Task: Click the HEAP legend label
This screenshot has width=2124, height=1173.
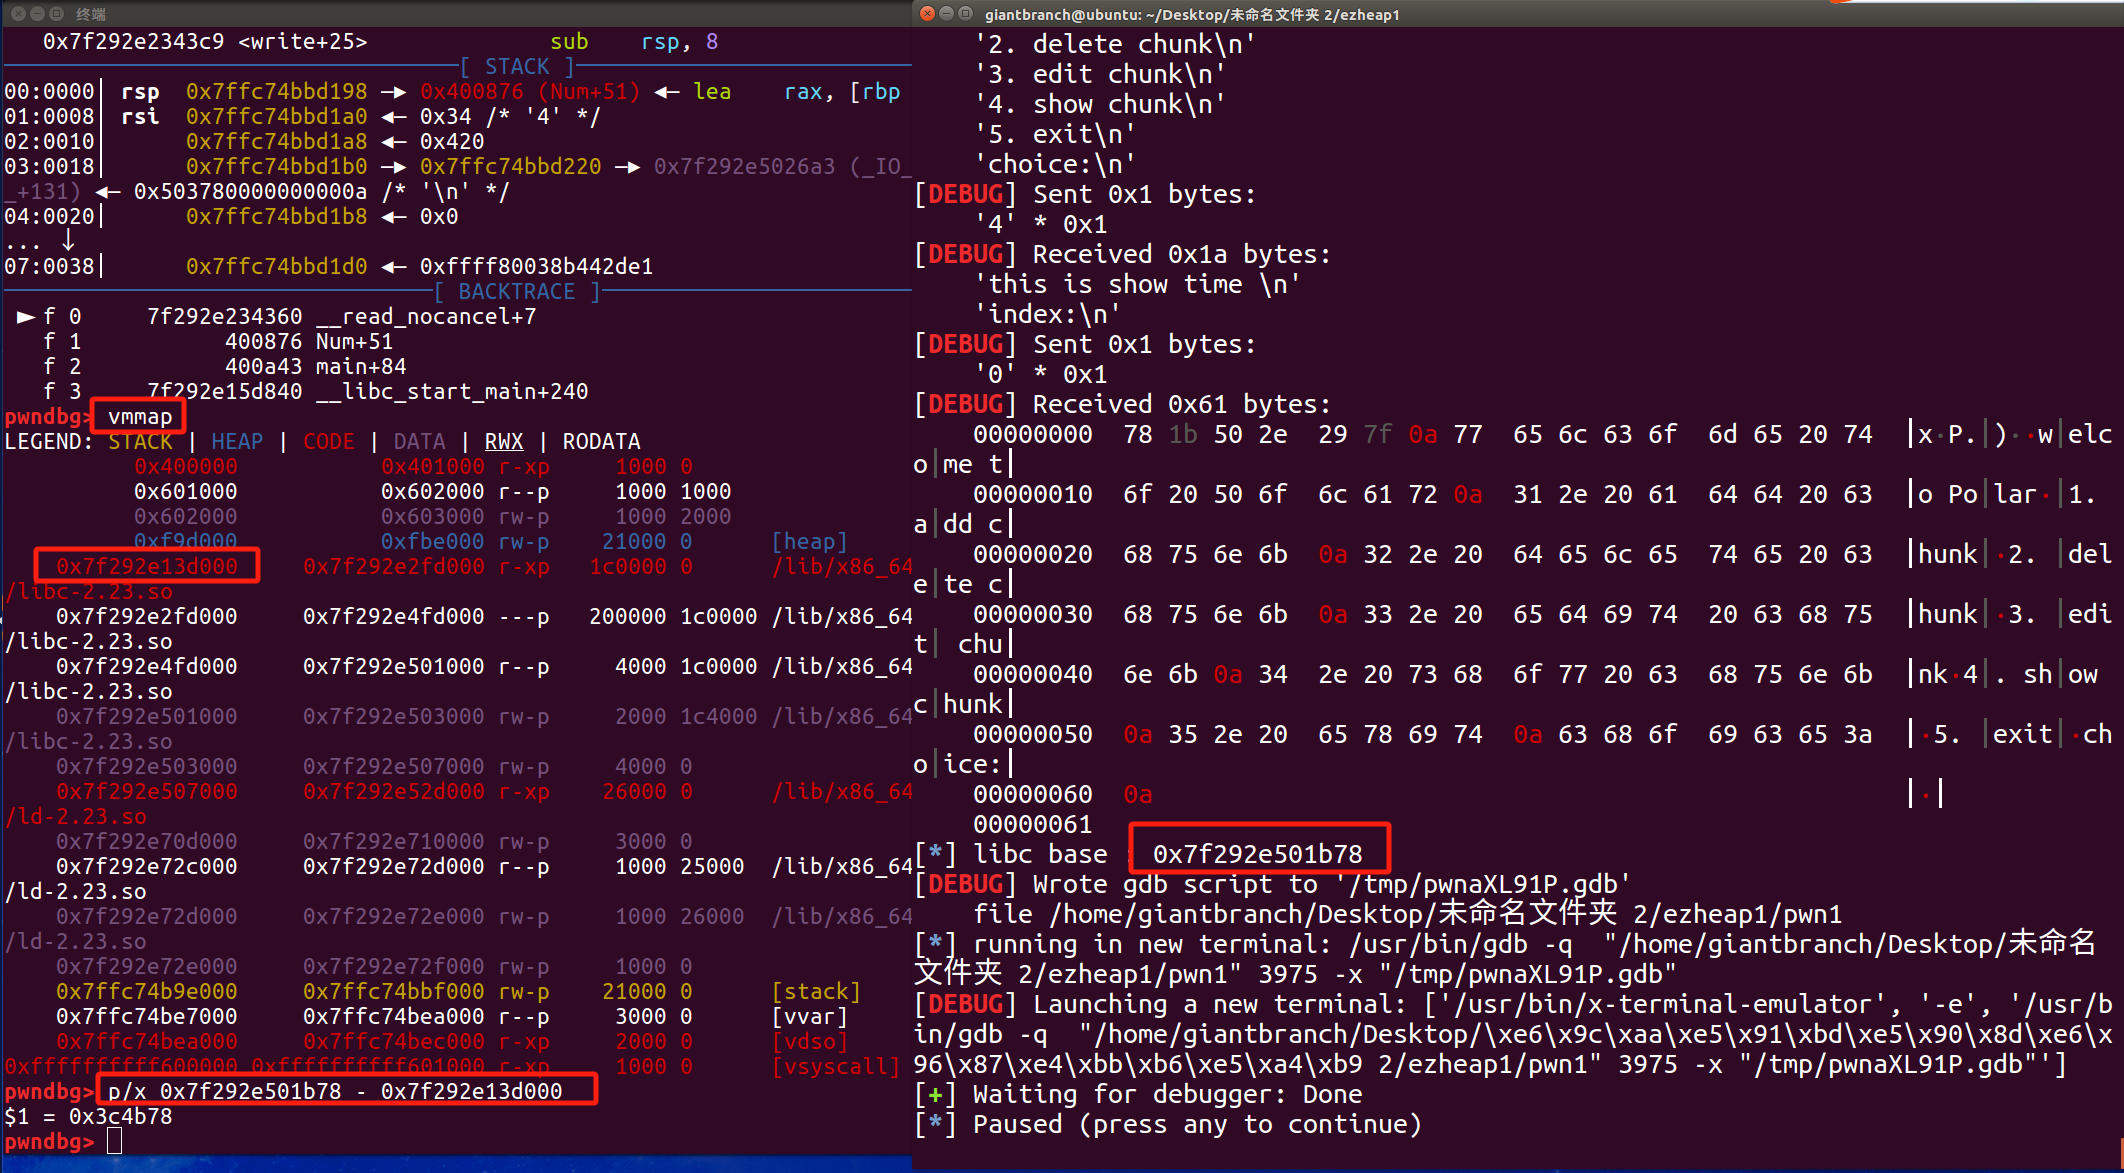Action: (x=237, y=441)
